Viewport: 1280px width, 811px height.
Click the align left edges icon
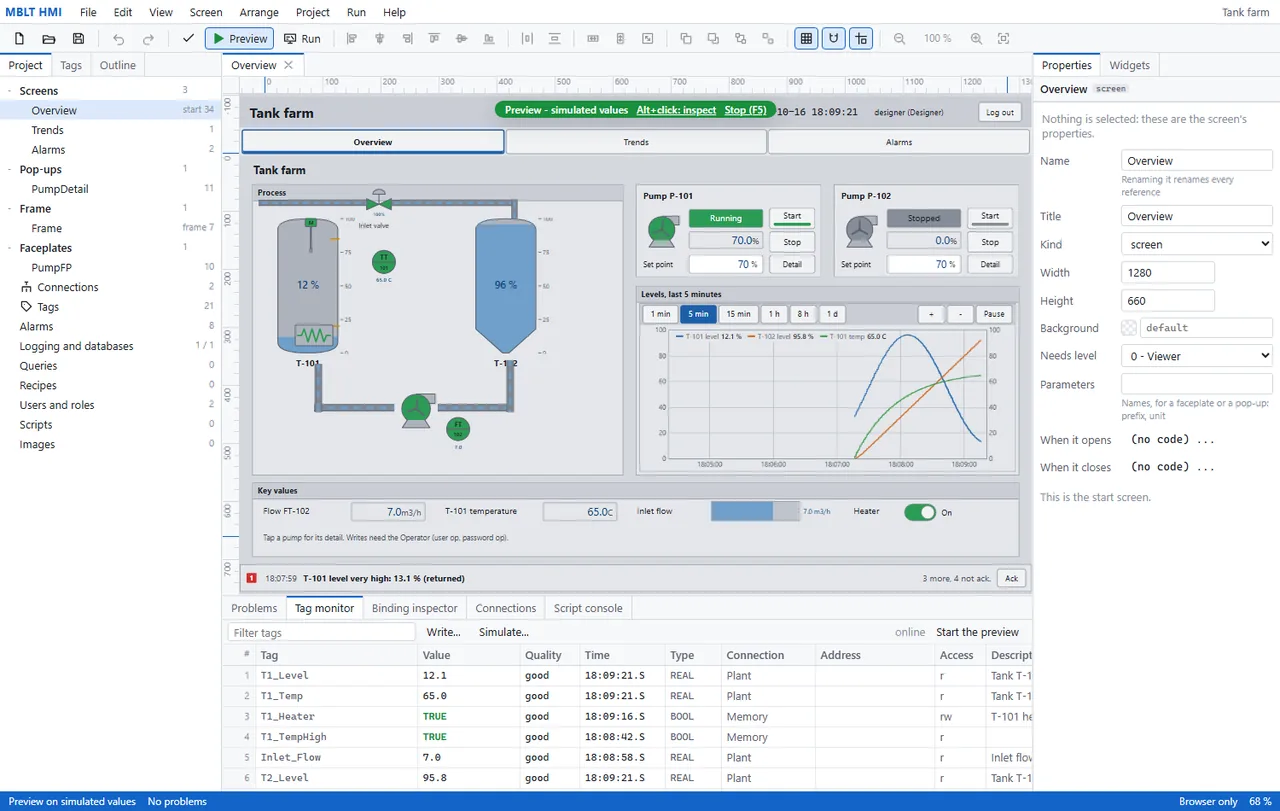pyautogui.click(x=352, y=39)
